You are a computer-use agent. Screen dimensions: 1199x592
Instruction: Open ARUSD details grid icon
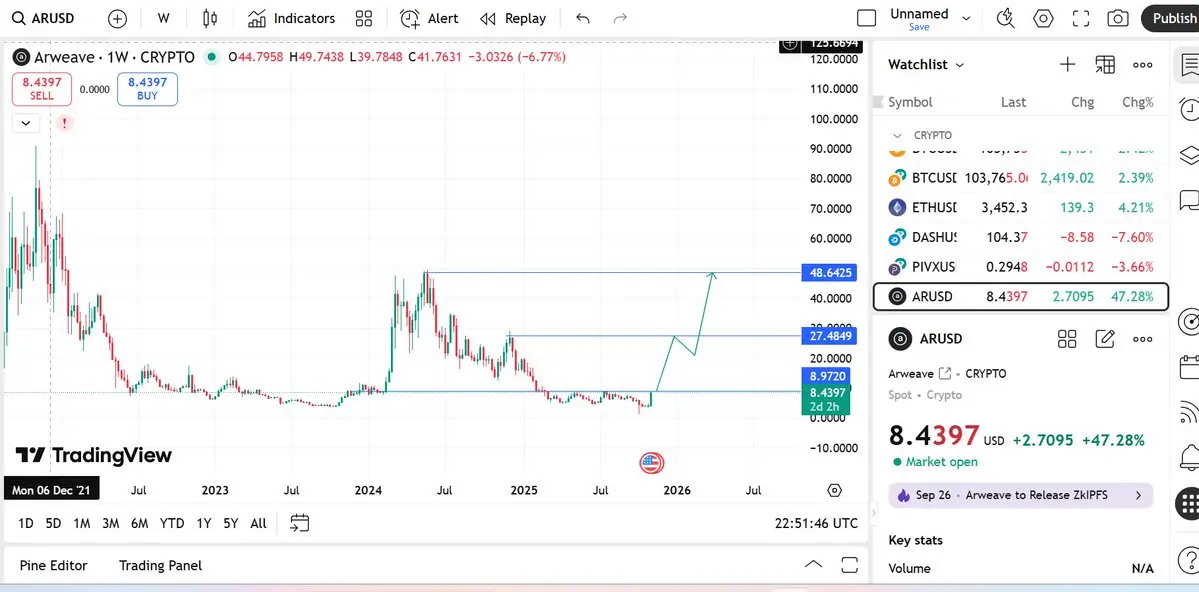[x=1067, y=339]
